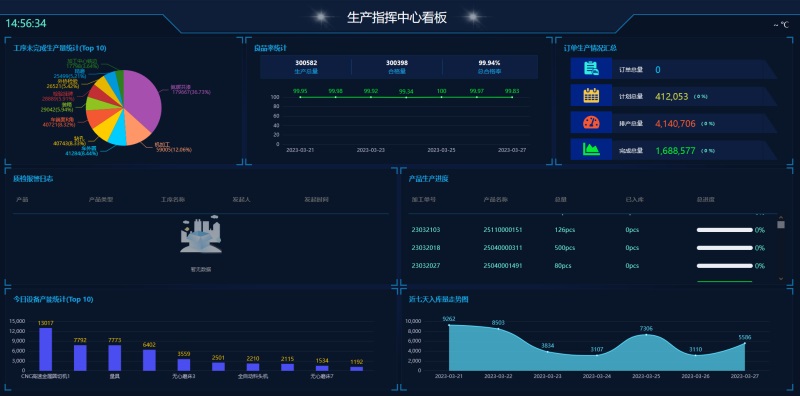Image resolution: width=800 pixels, height=396 pixels.
Task: Click scrollbar down arrow in progress table
Action: pos(781,278)
